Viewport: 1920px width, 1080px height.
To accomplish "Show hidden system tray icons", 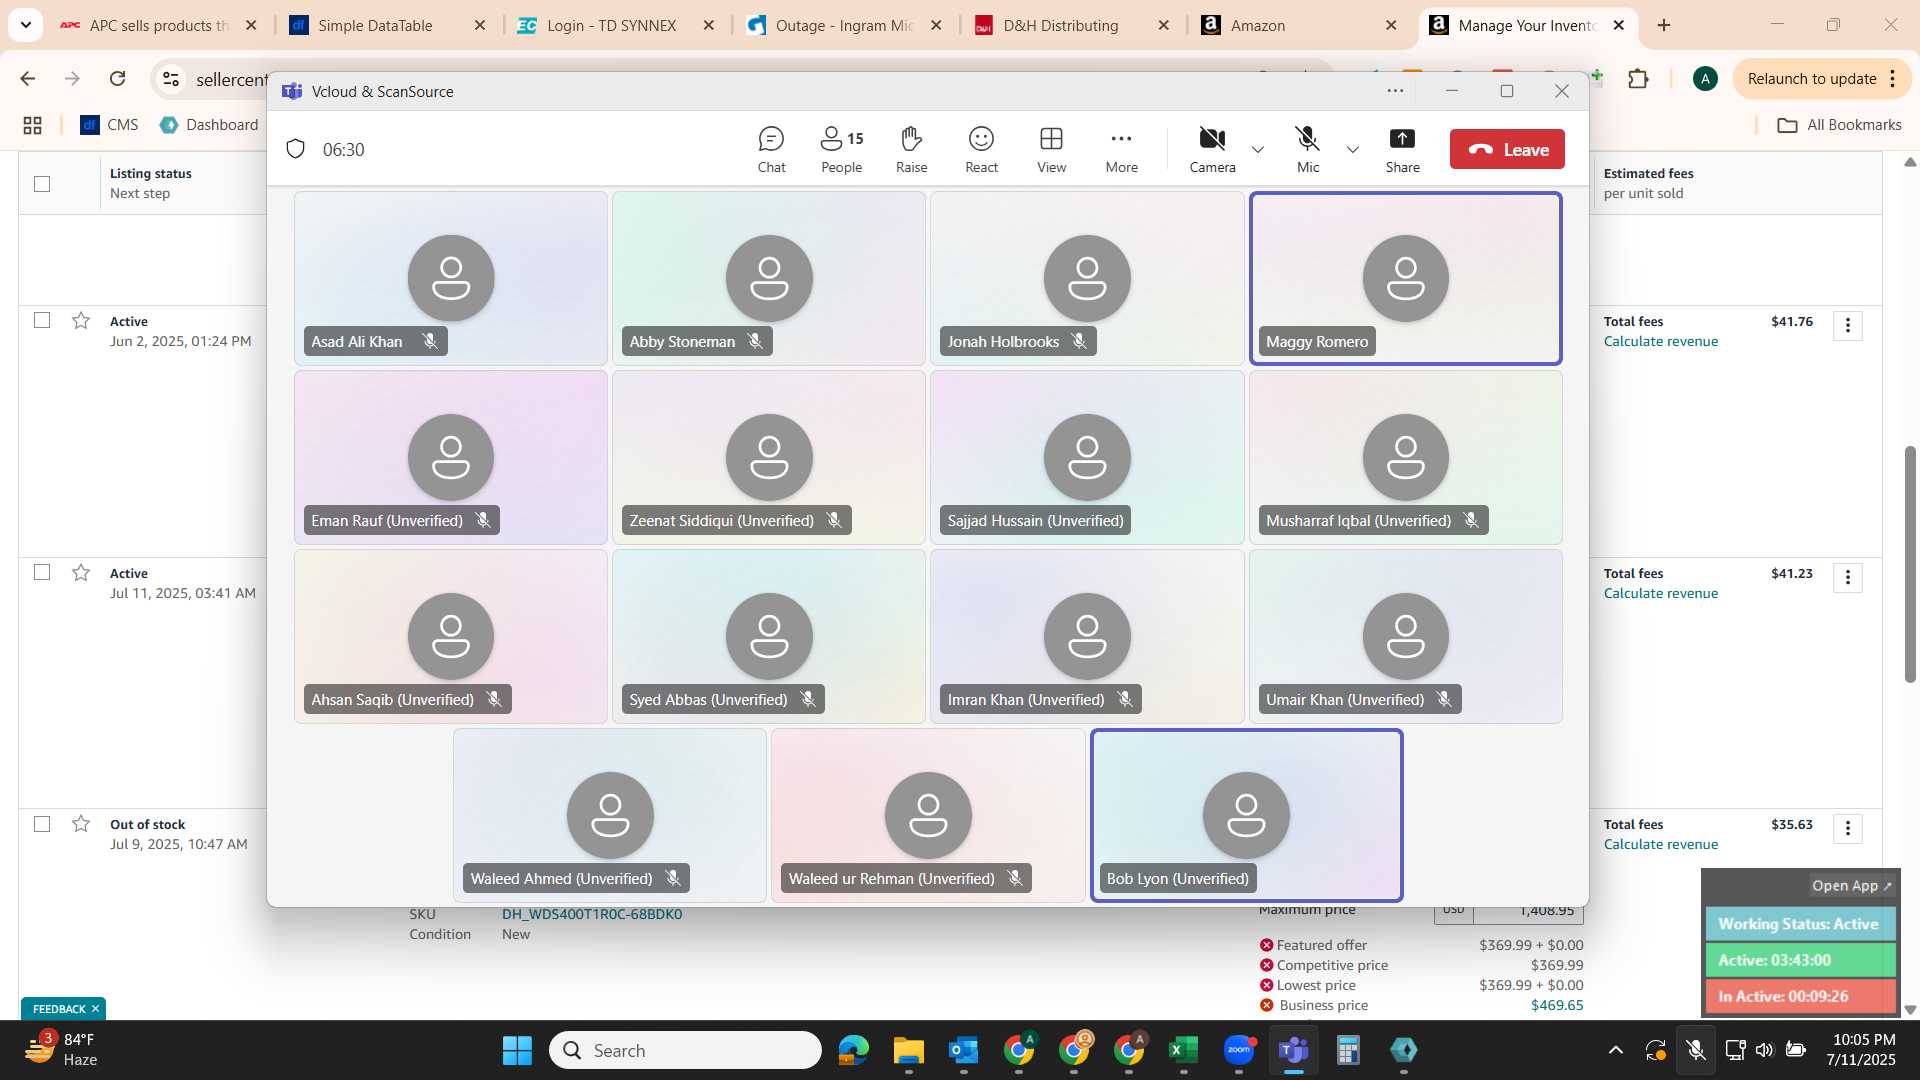I will pyautogui.click(x=1615, y=1050).
